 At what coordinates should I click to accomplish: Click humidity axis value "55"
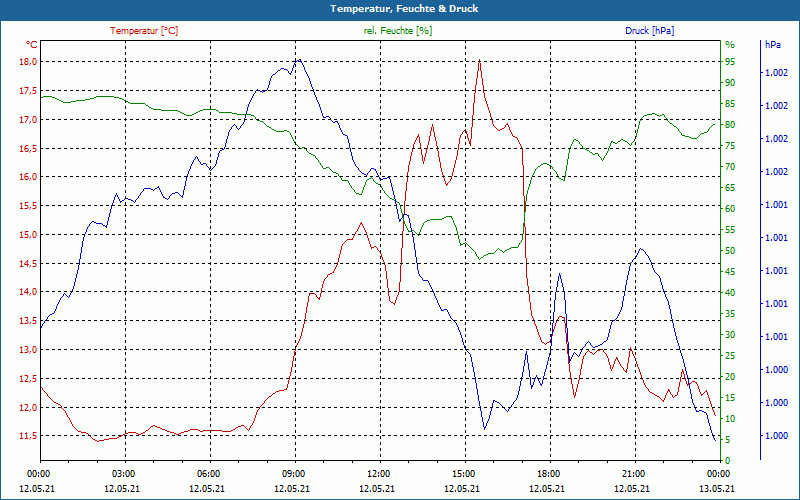730,230
